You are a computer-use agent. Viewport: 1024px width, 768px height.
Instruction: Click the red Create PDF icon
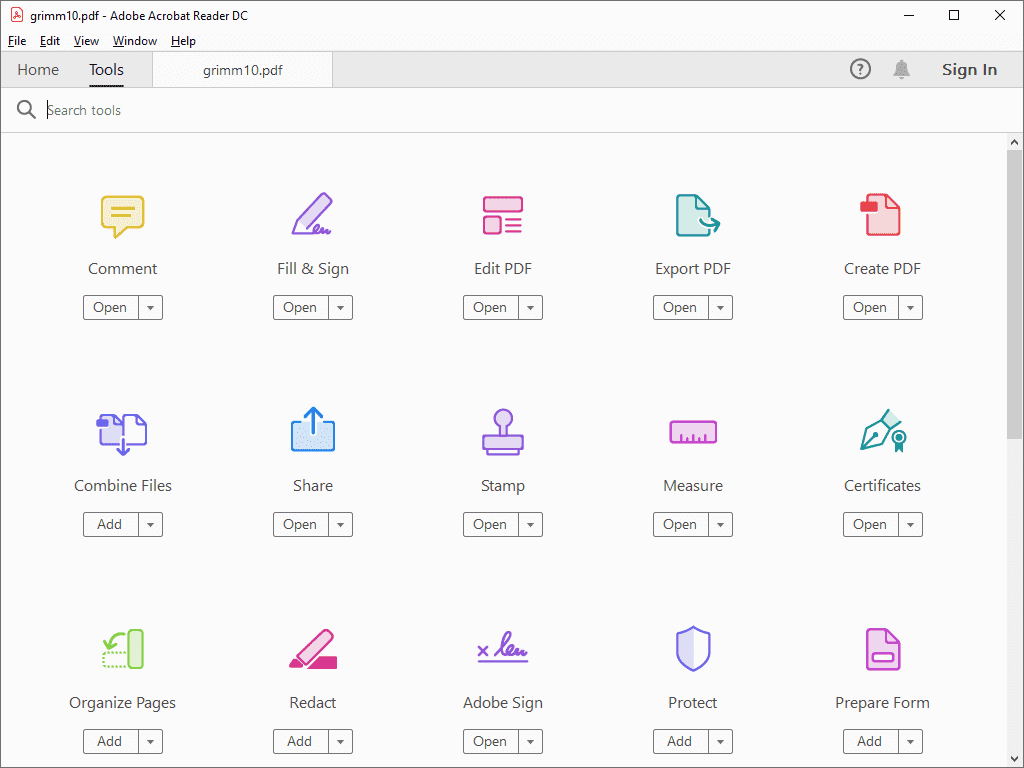point(880,214)
